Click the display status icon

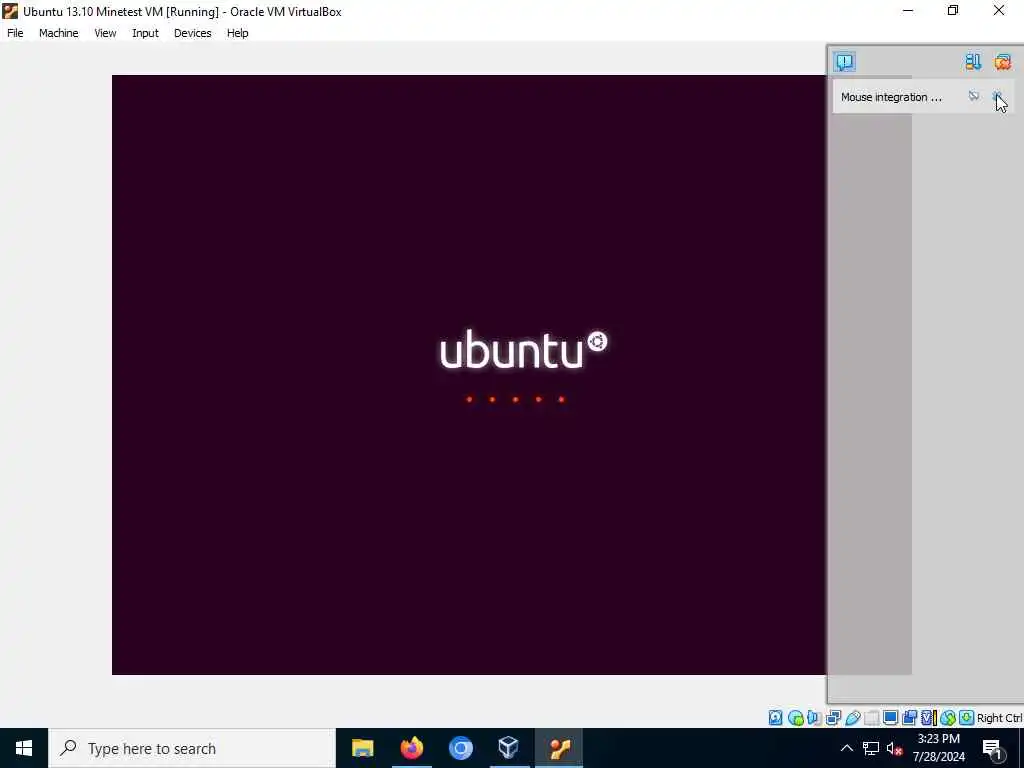890,718
